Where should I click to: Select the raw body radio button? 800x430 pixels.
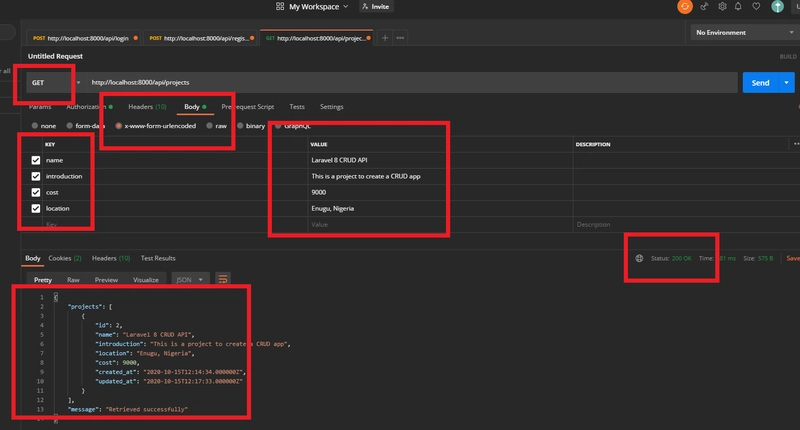point(209,125)
